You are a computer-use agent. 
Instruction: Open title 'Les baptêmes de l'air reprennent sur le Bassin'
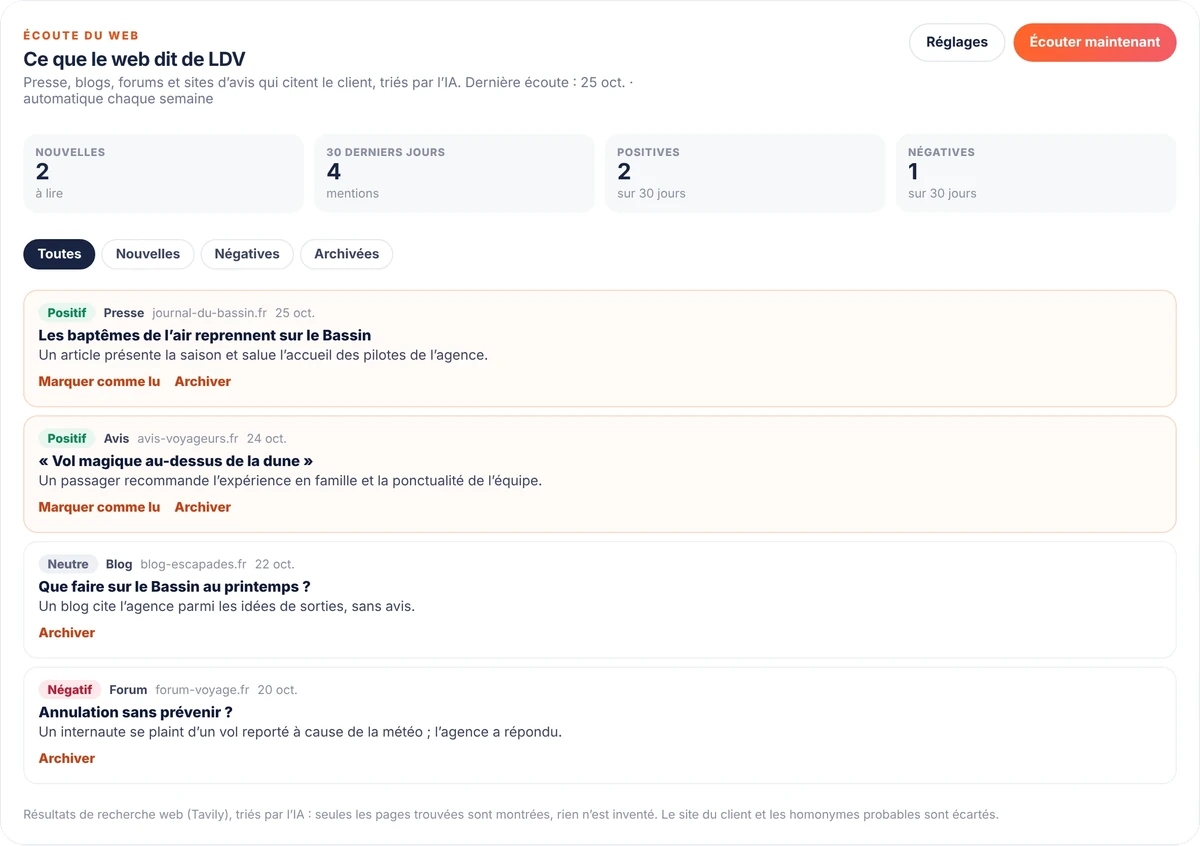coord(205,335)
